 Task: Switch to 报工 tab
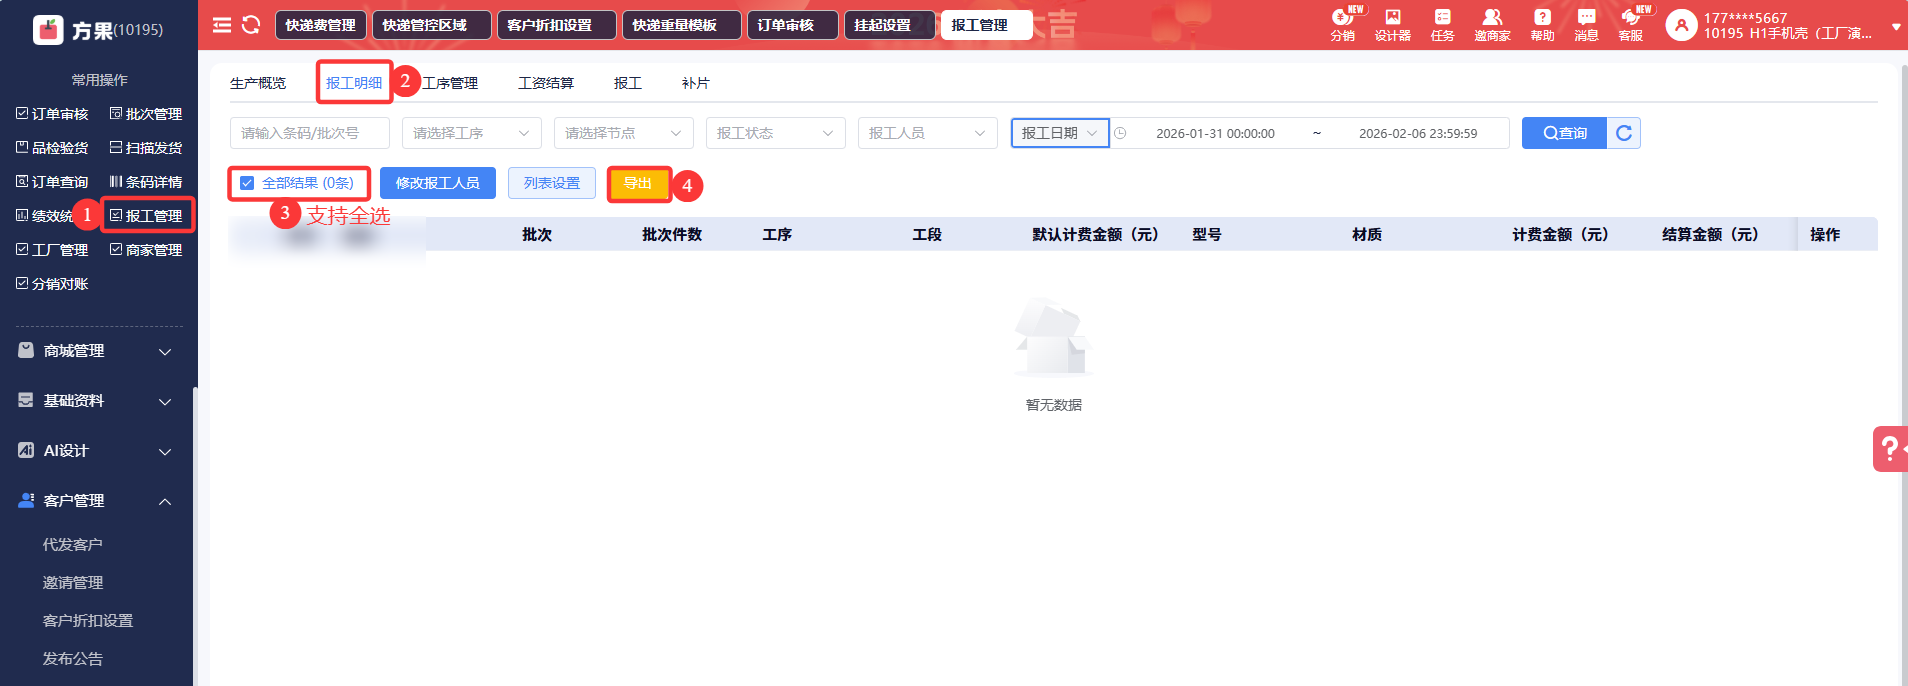[x=628, y=83]
